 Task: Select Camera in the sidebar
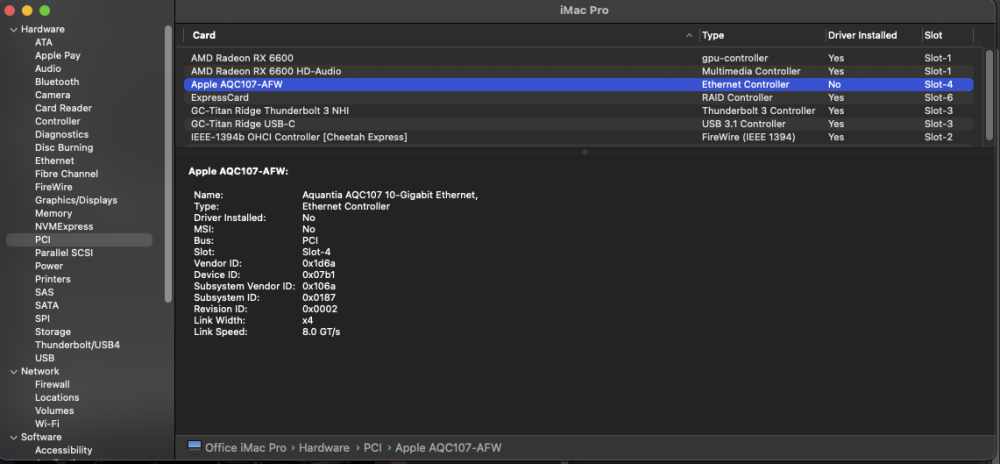click(x=52, y=95)
